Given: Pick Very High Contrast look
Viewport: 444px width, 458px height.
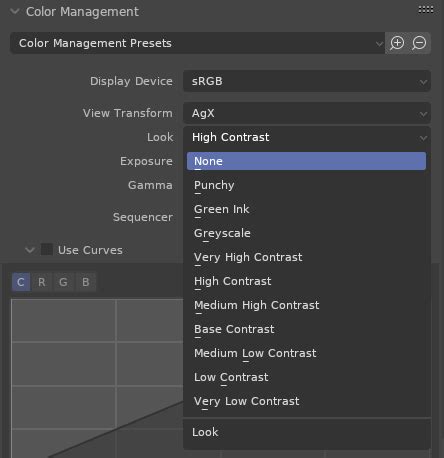Looking at the screenshot, I should tap(306, 257).
